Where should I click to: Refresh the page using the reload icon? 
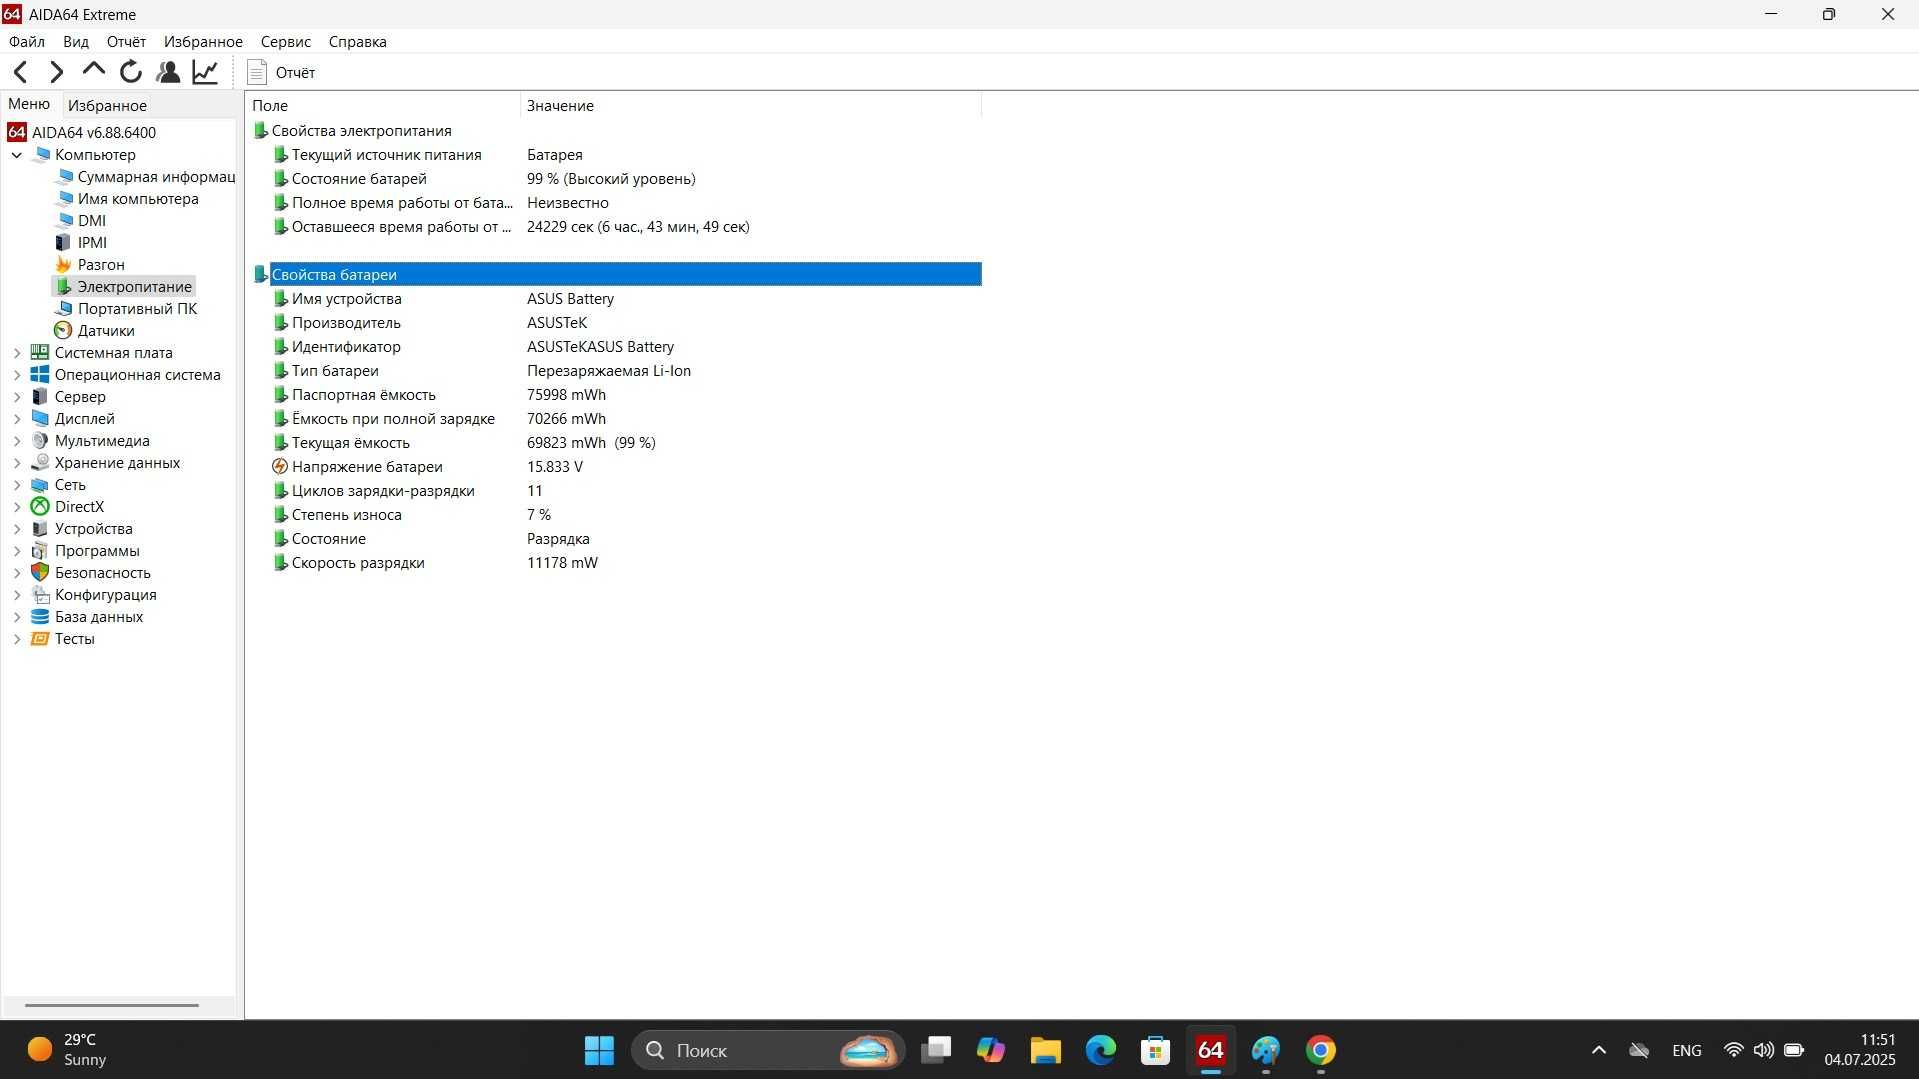(131, 72)
